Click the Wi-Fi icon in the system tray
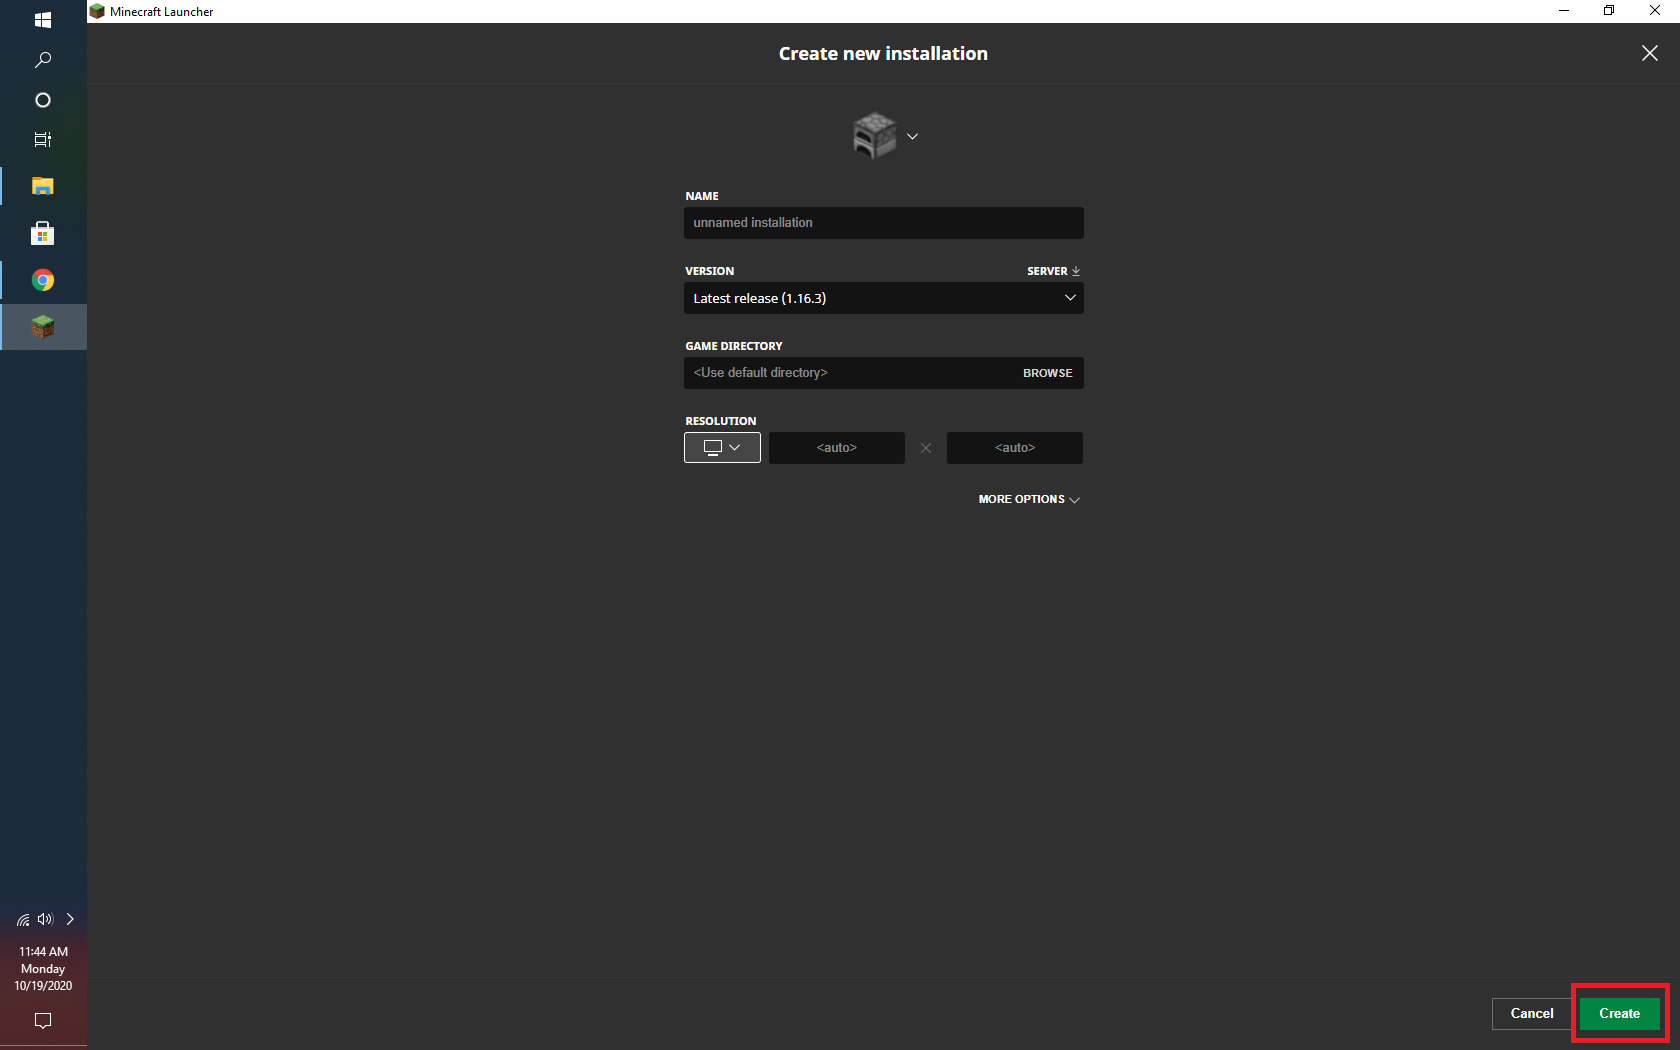 (x=23, y=919)
